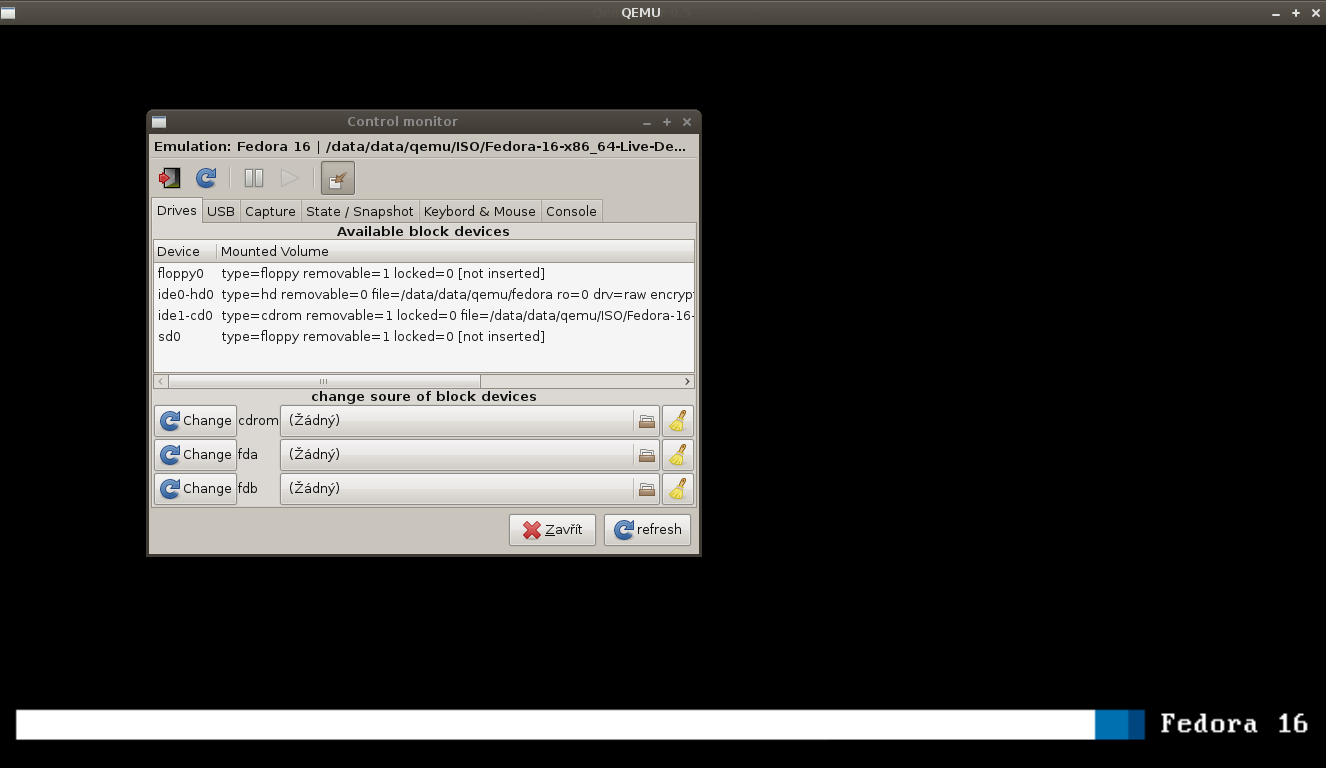This screenshot has width=1326, height=768.
Task: Select the ide1-cd0 device row
Action: (424, 315)
